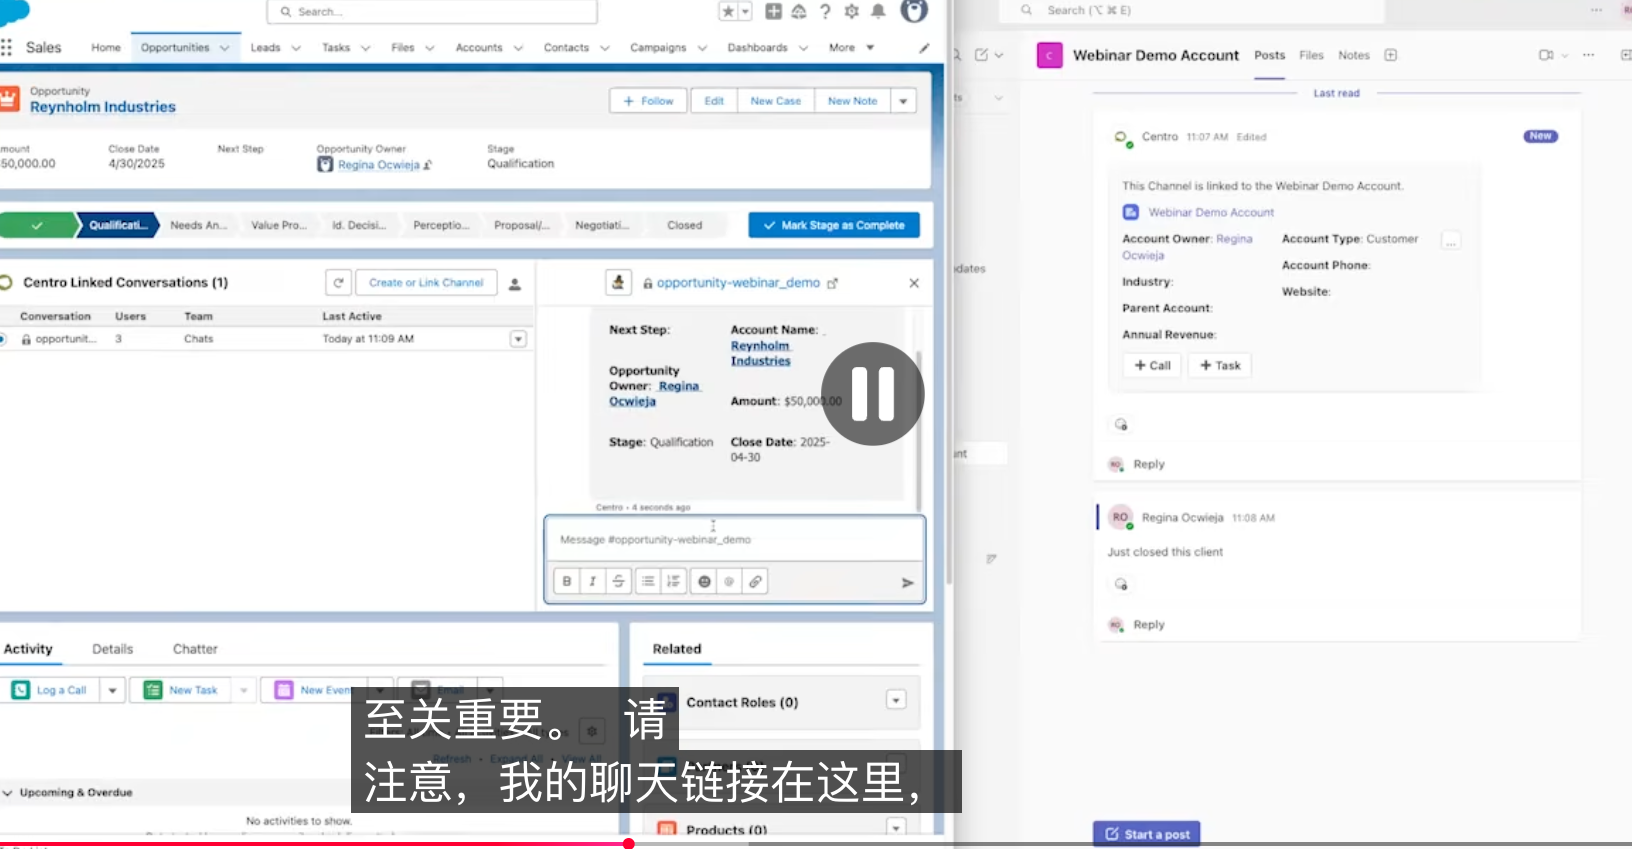Open the Files tab in the channel
The height and width of the screenshot is (849, 1632).
point(1311,56)
